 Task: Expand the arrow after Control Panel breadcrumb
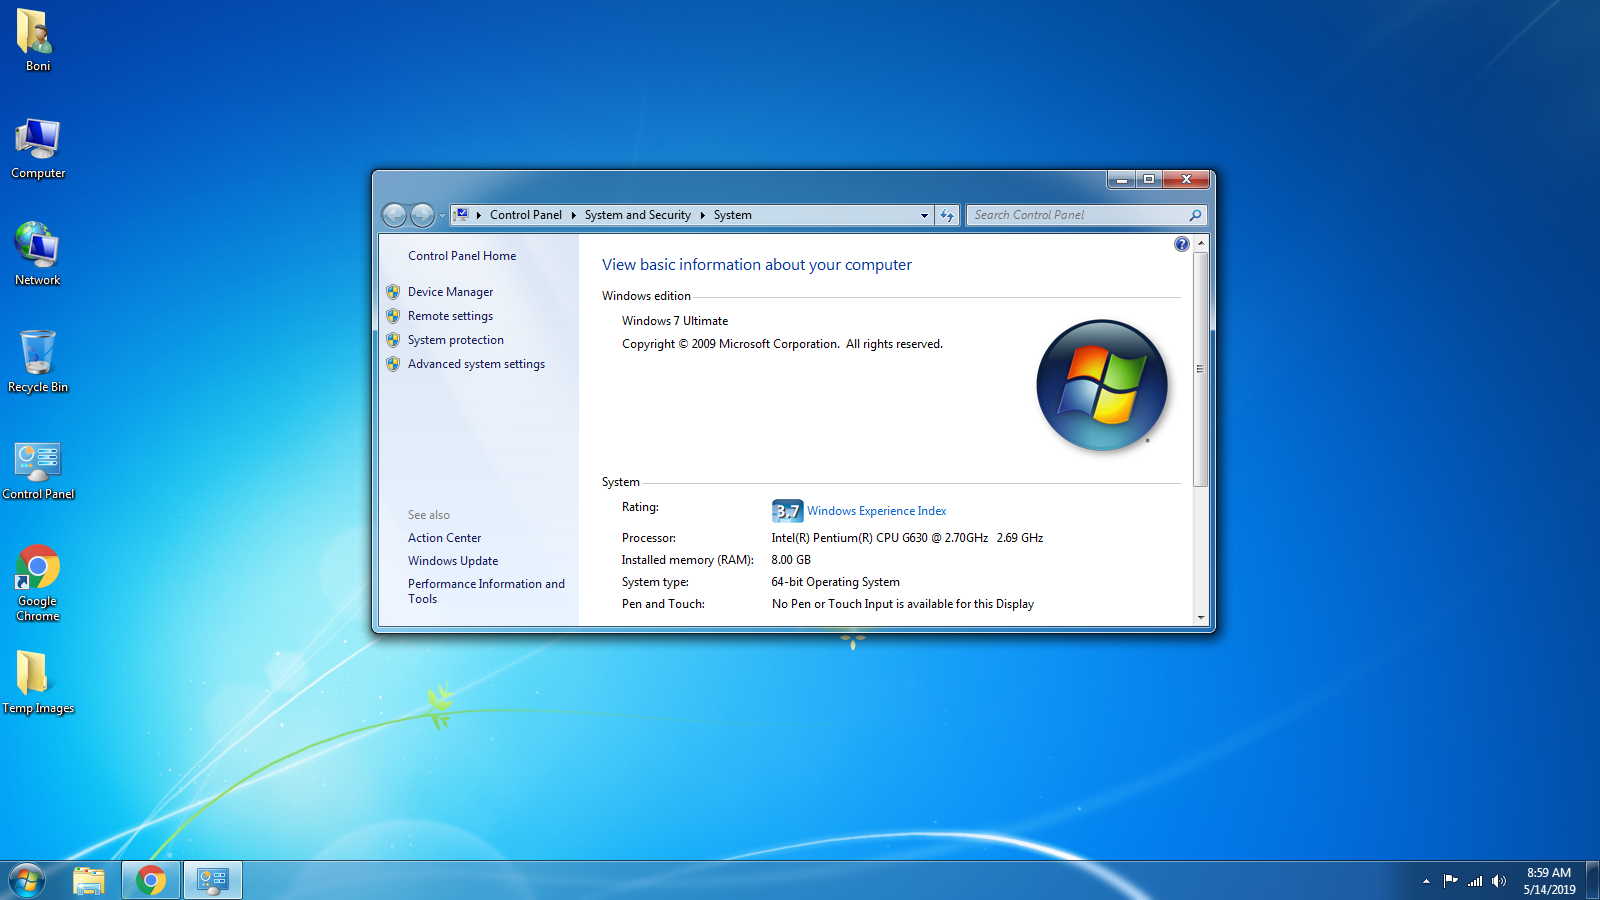click(x=574, y=215)
